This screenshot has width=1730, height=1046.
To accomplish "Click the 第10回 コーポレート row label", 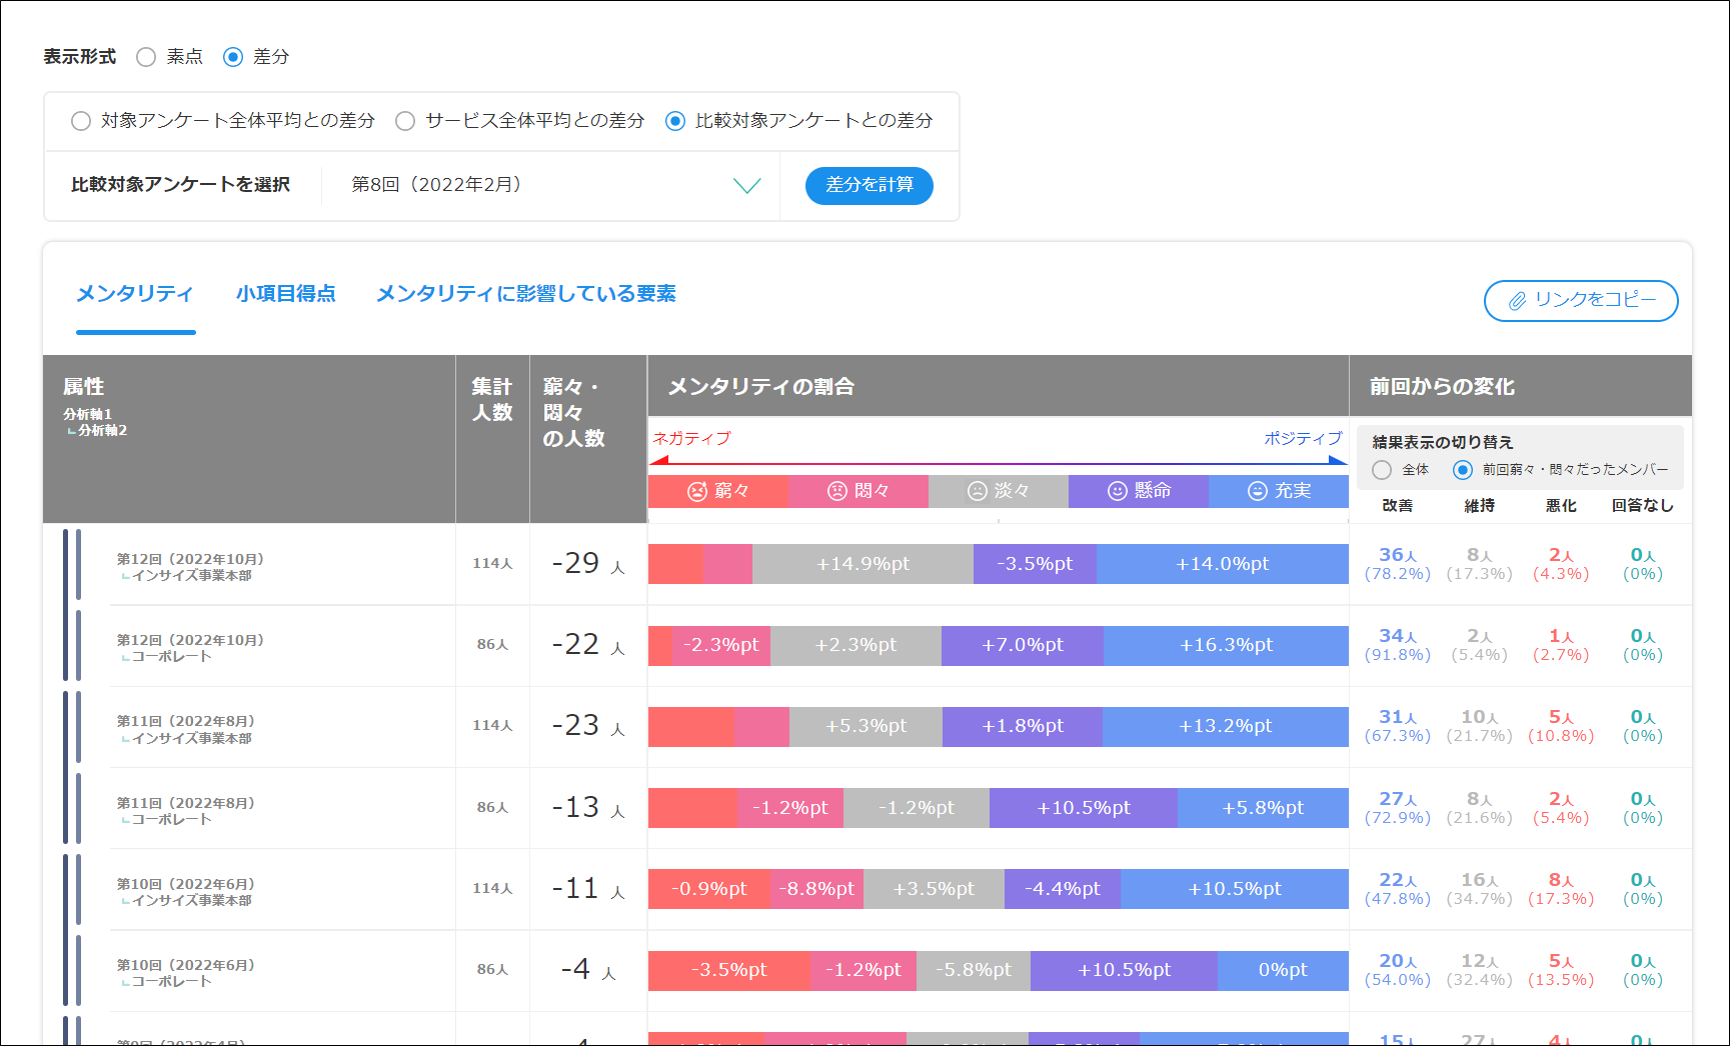I will (x=186, y=973).
